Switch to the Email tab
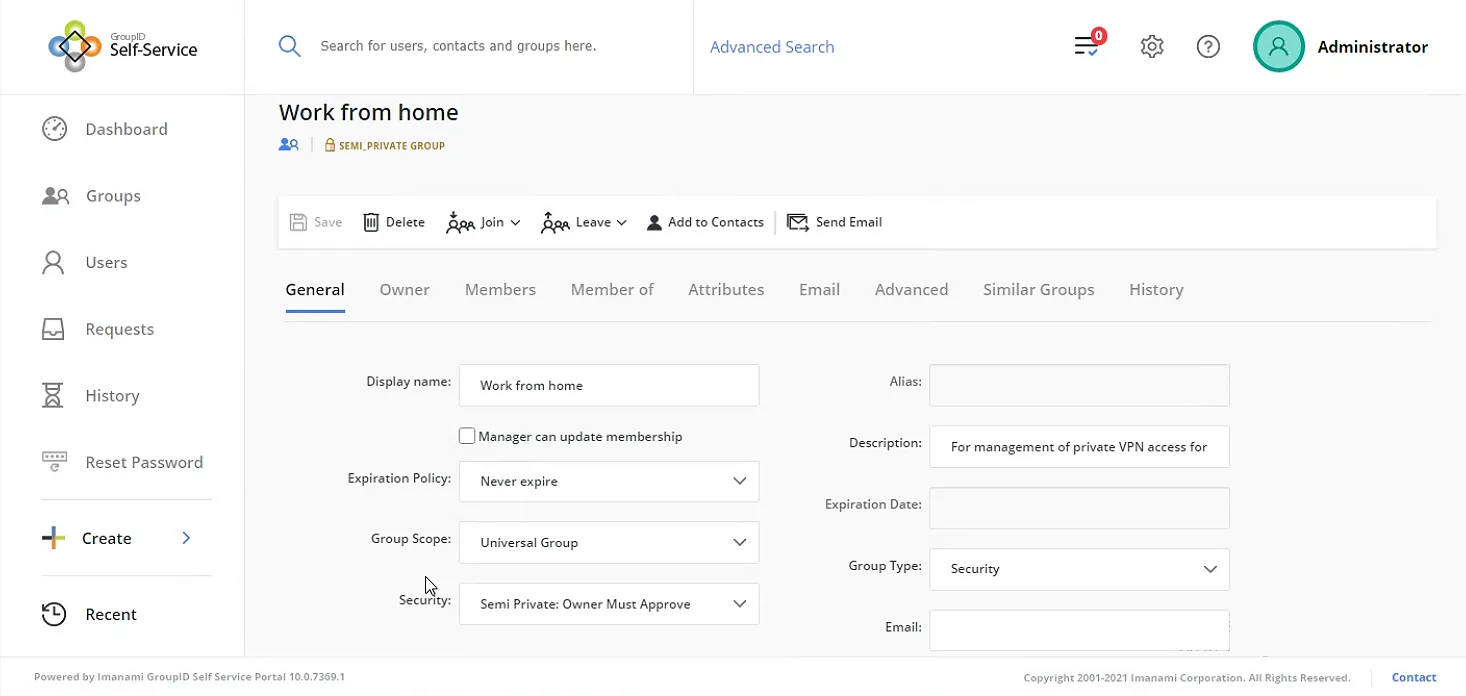The width and height of the screenshot is (1466, 696). [x=819, y=289]
